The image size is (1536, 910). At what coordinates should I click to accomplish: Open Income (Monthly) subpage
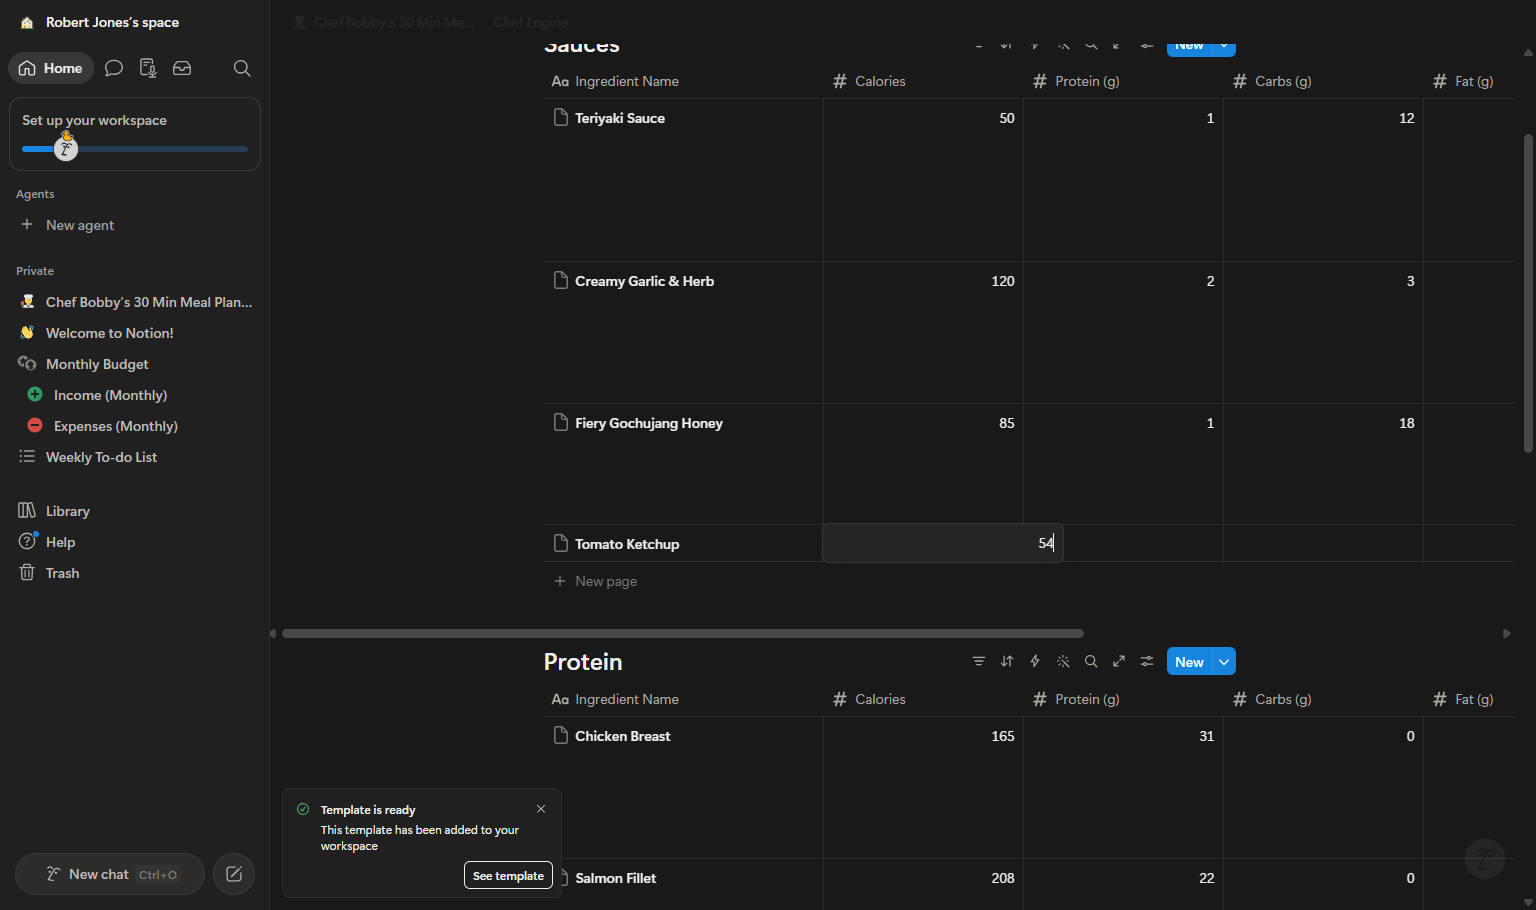134,395
